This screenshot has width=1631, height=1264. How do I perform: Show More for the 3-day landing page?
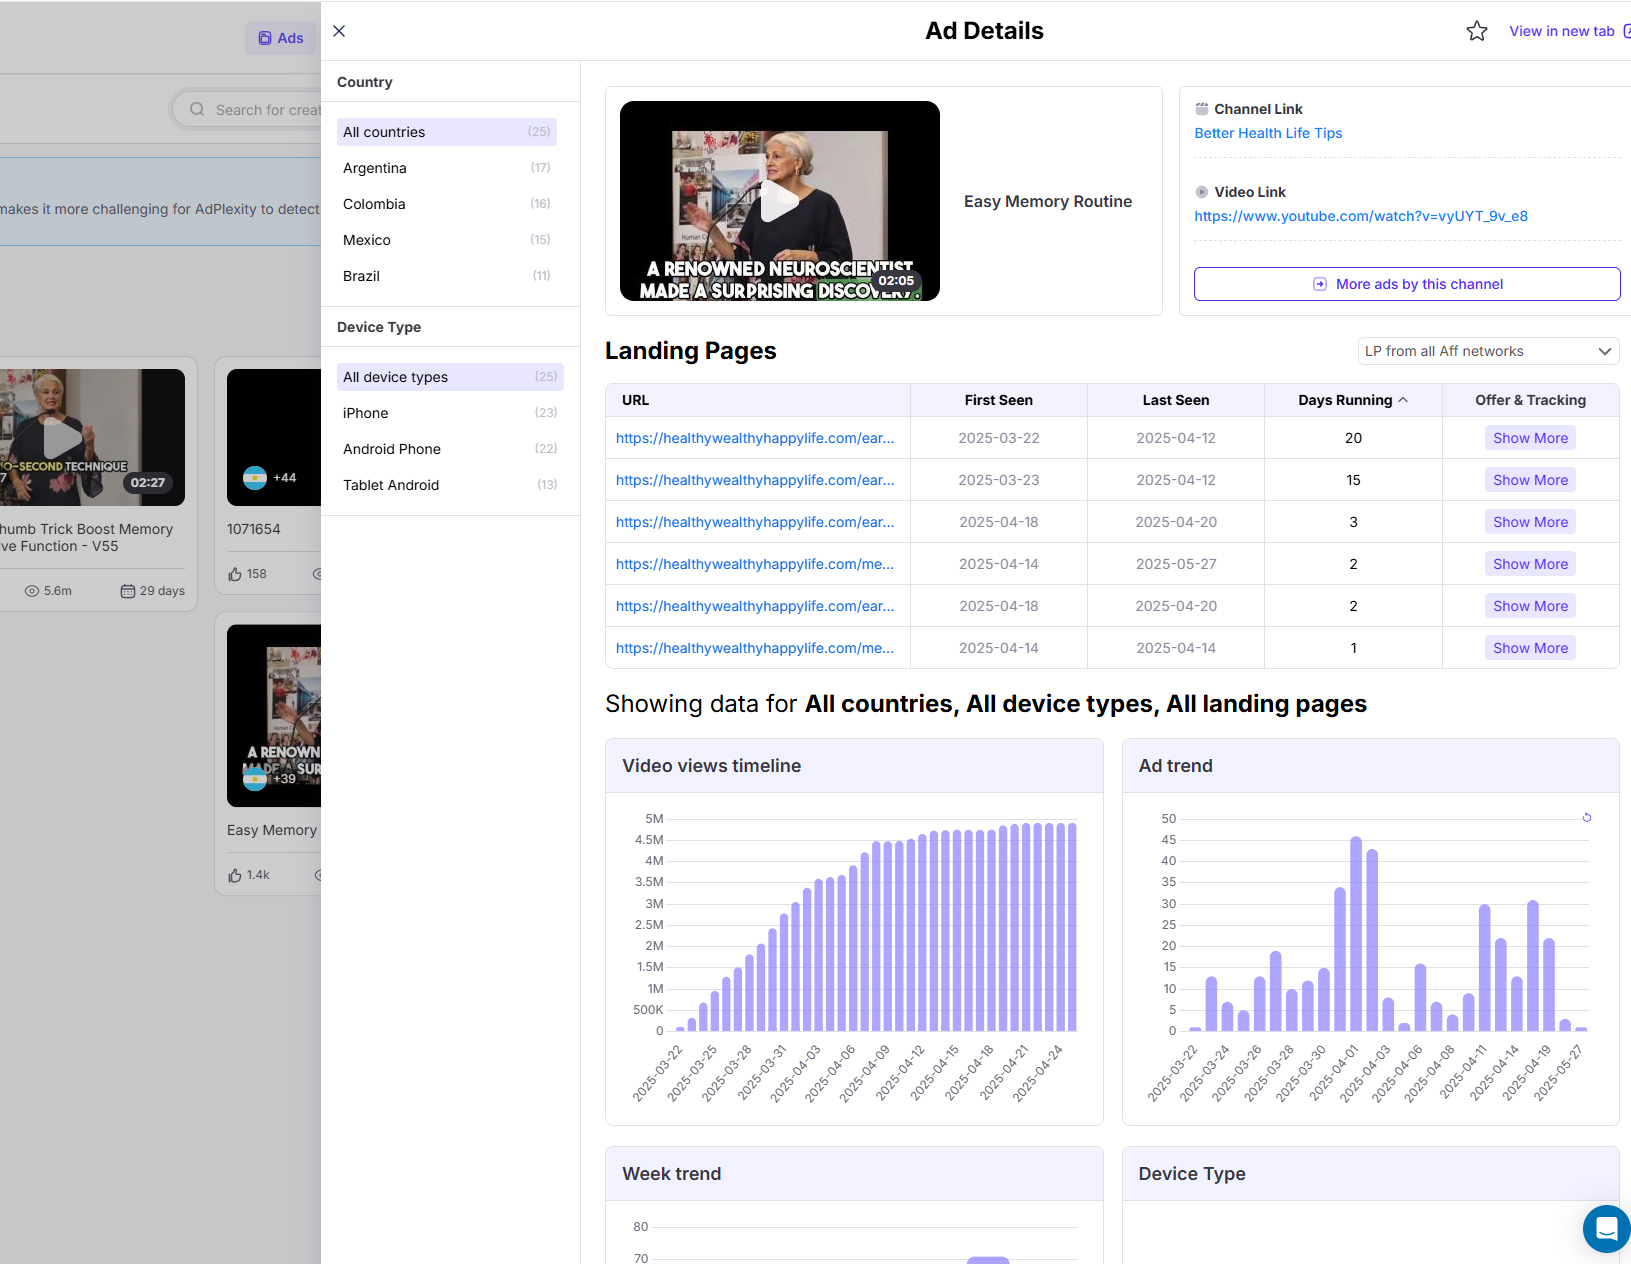(x=1530, y=522)
